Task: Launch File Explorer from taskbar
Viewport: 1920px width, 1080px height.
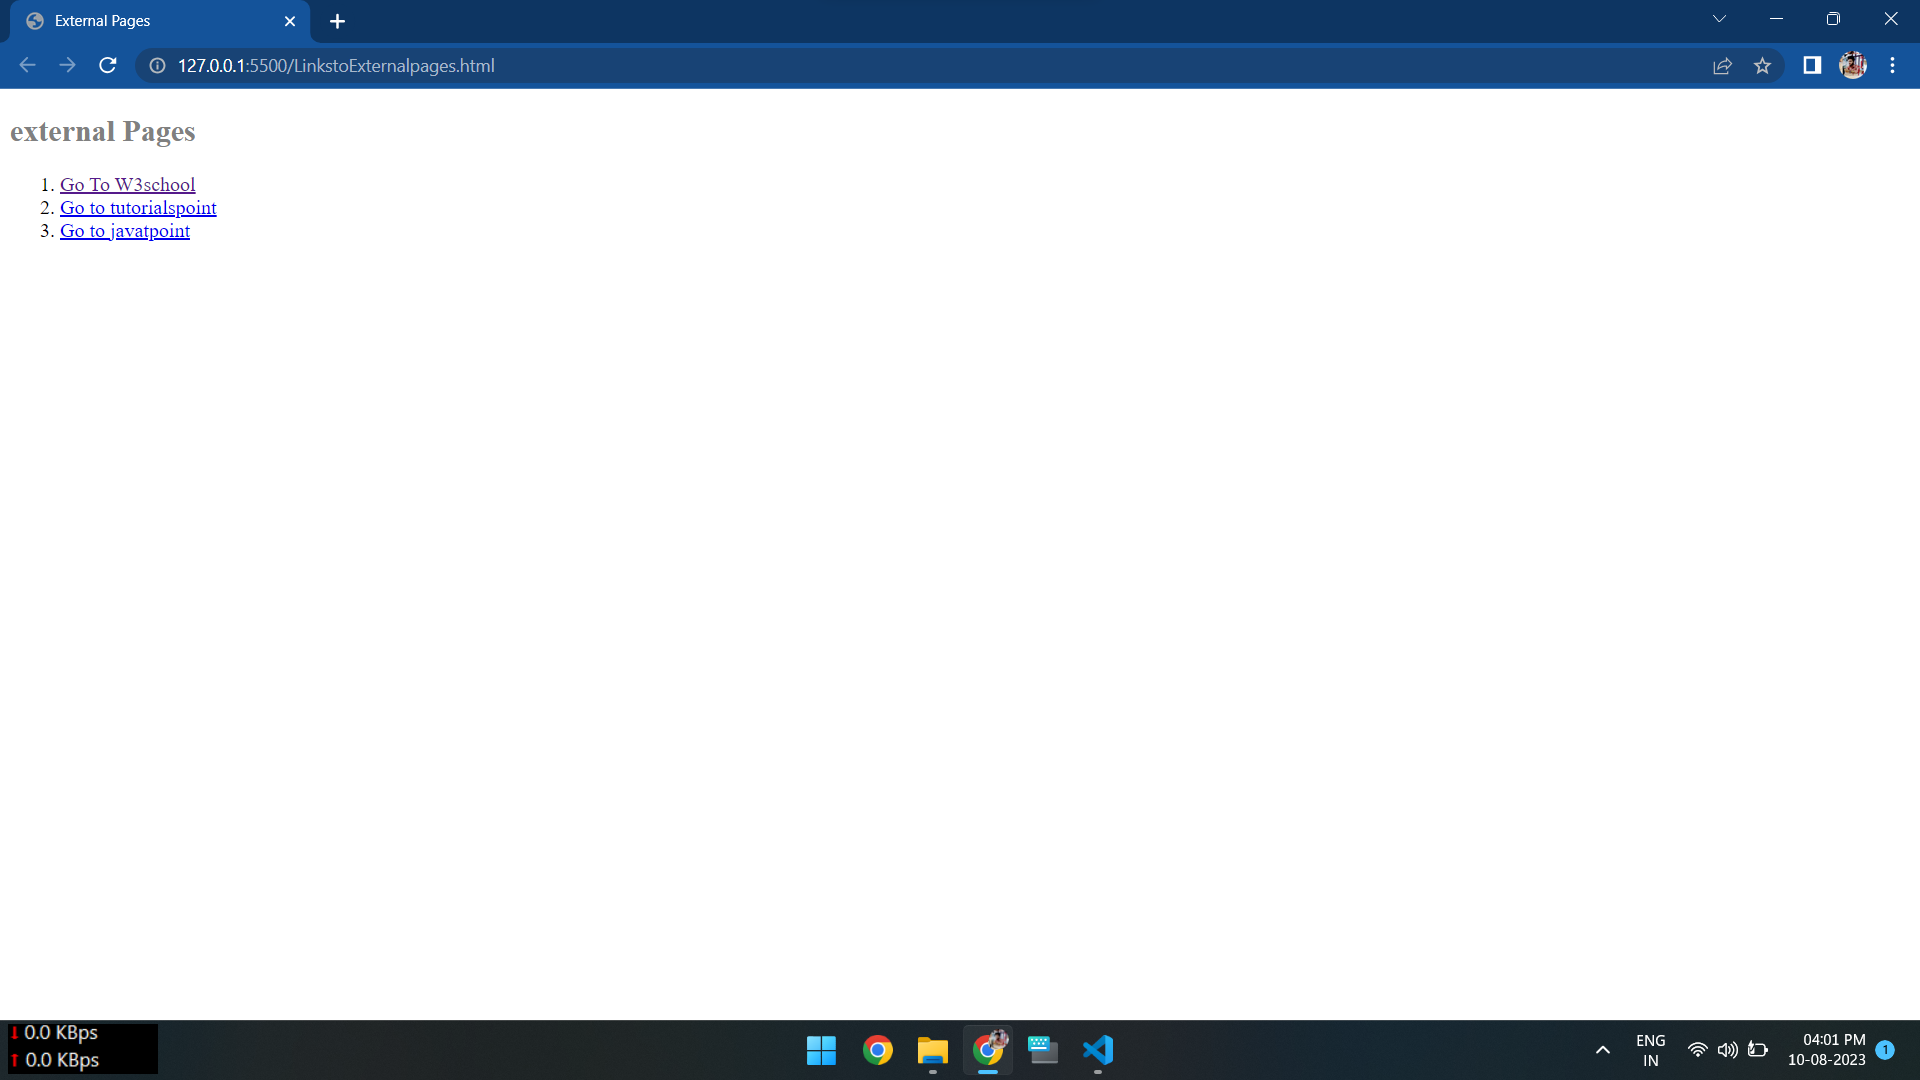Action: (x=932, y=1050)
